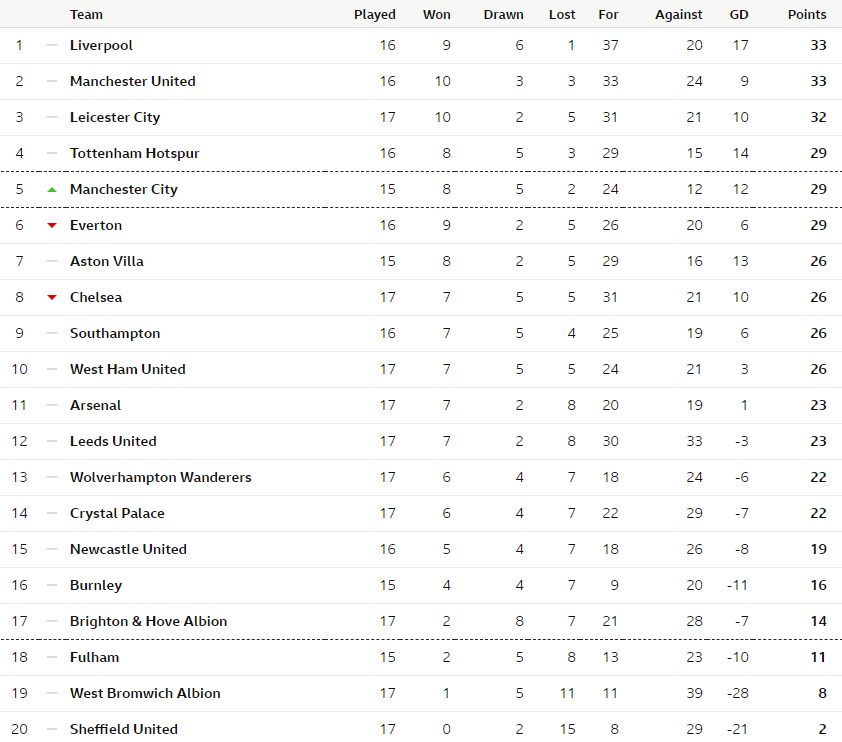Select Brighton & Hove Albion team name
Viewport: 842px width, 742px height.
tap(148, 621)
